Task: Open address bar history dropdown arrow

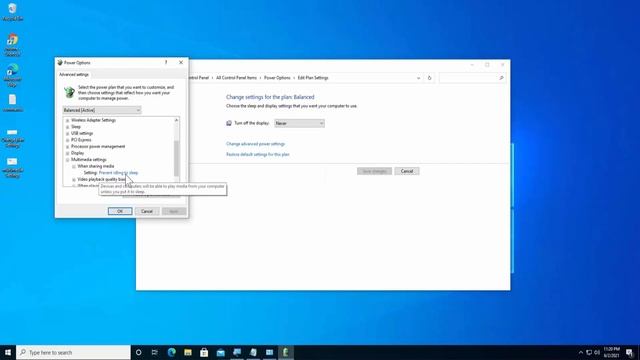Action: pyautogui.click(x=418, y=78)
